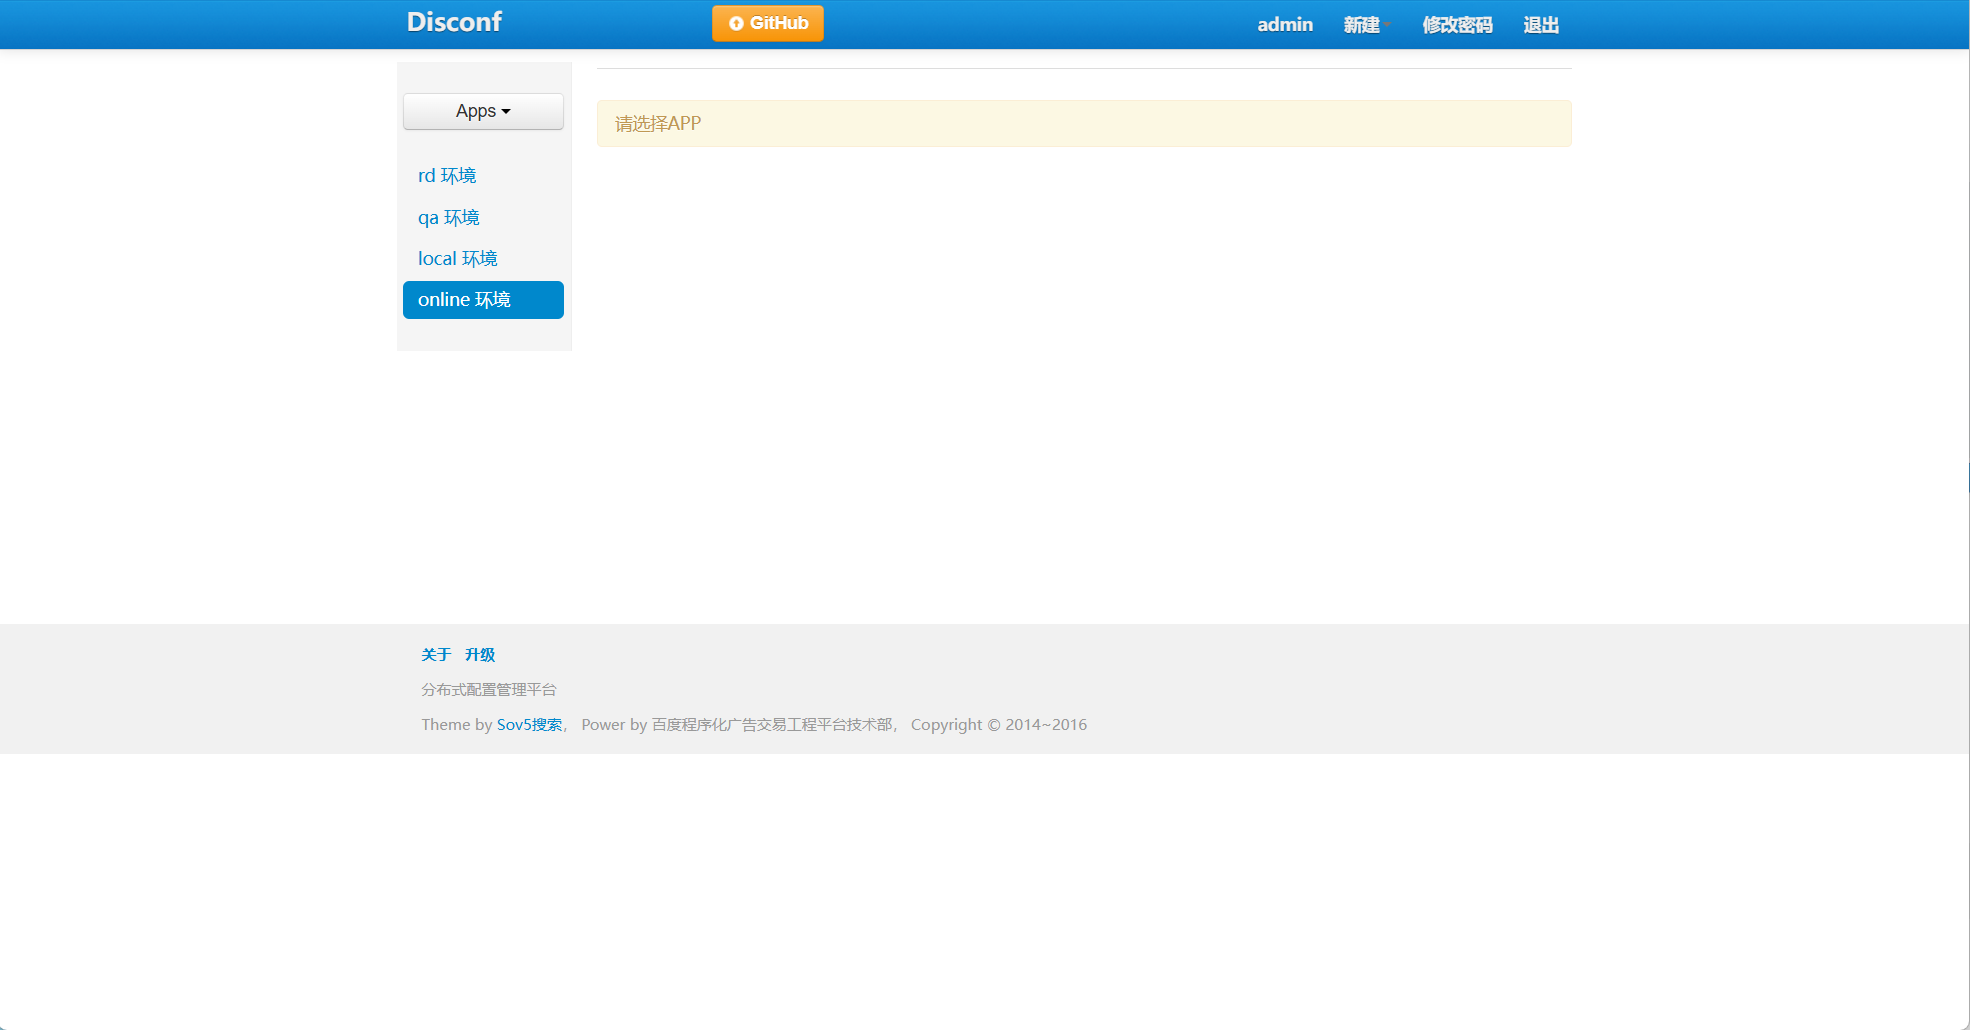Choose the local 环境 environment

click(x=458, y=259)
